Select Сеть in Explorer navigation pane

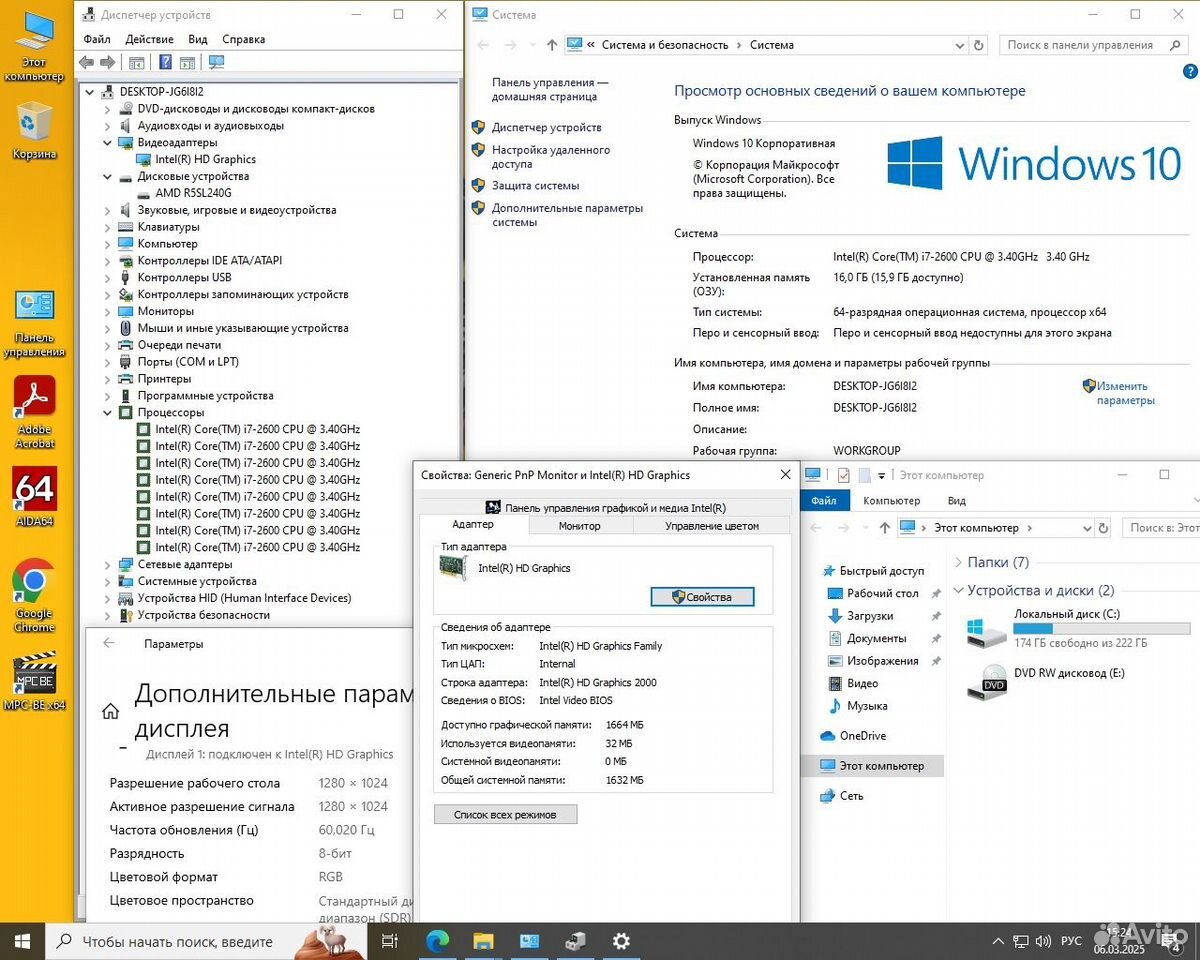[x=851, y=796]
